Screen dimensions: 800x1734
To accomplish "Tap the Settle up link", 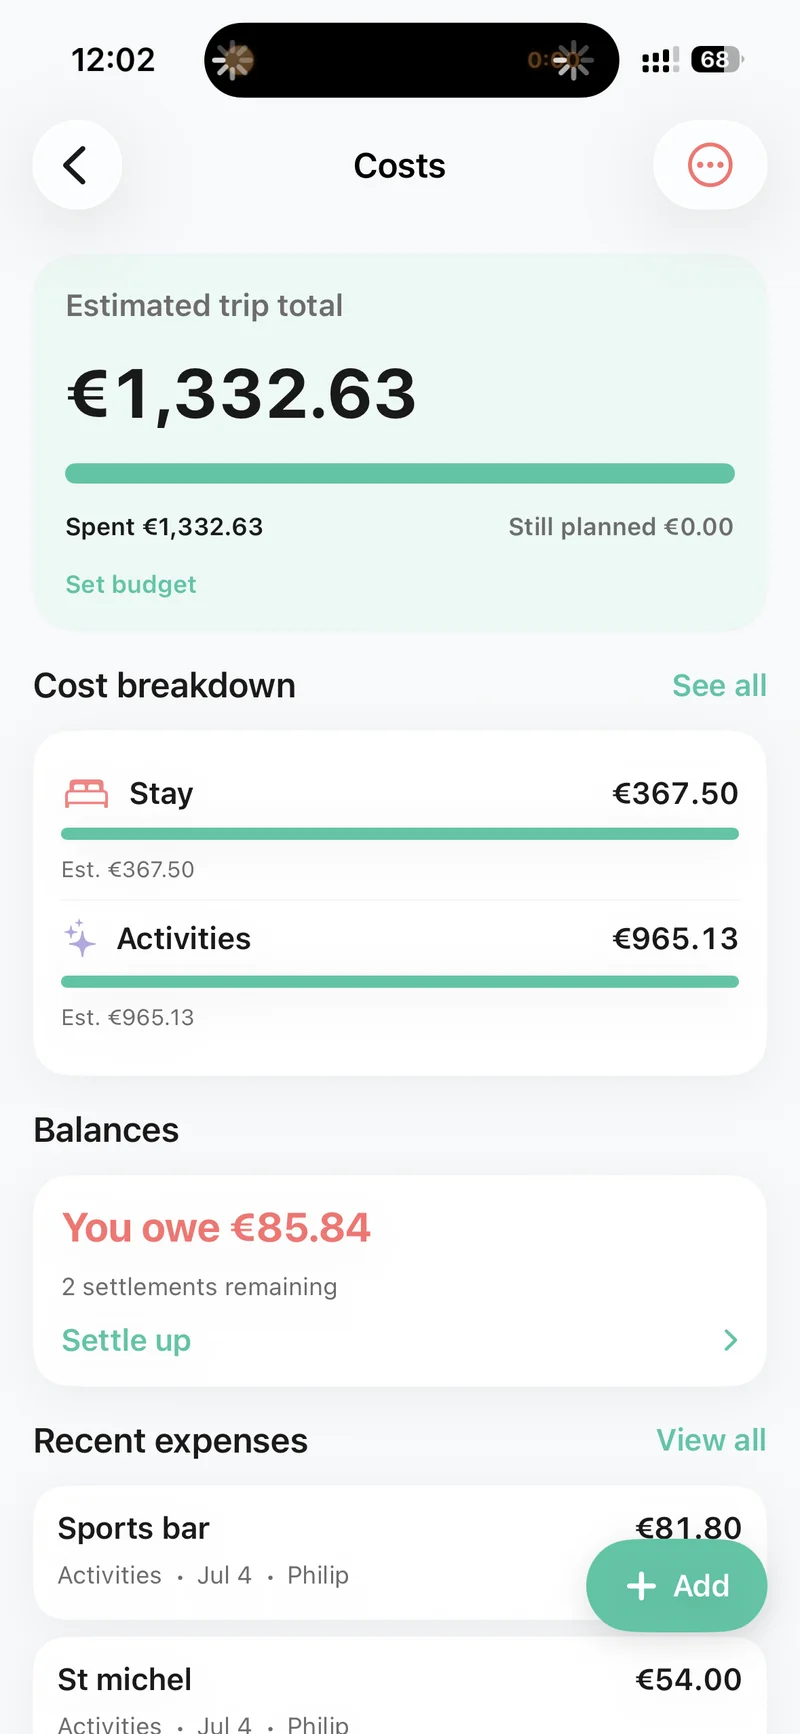I will pyautogui.click(x=126, y=1340).
